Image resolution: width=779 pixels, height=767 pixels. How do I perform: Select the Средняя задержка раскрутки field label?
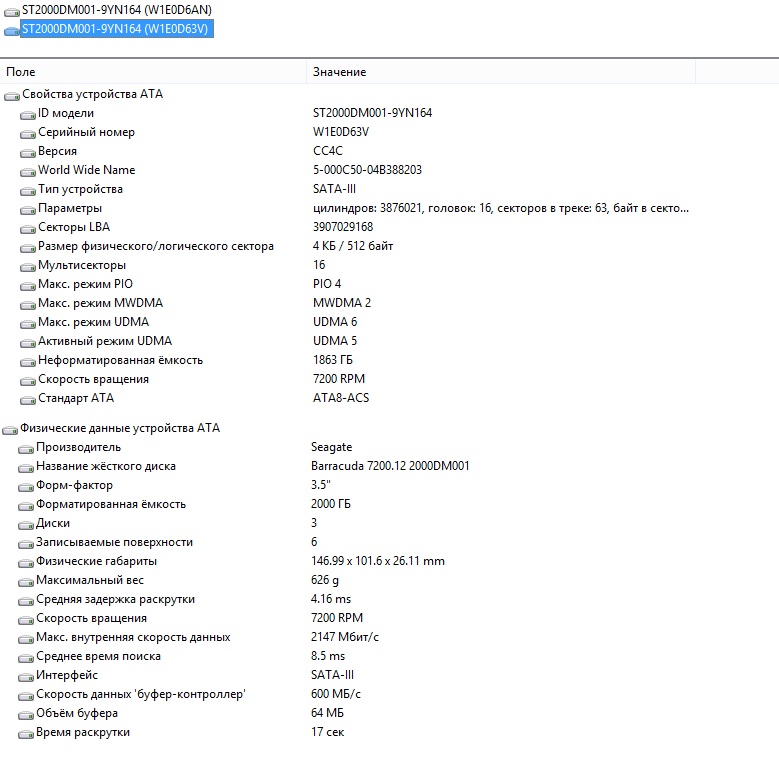pyautogui.click(x=115, y=599)
